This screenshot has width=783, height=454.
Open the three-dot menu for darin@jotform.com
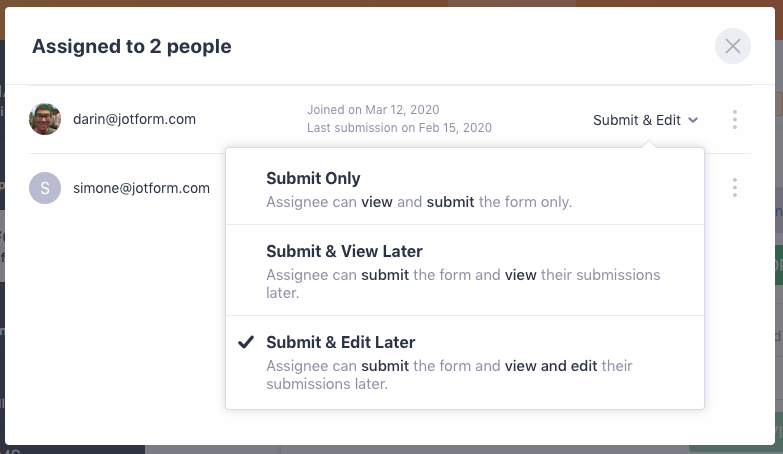tap(735, 120)
